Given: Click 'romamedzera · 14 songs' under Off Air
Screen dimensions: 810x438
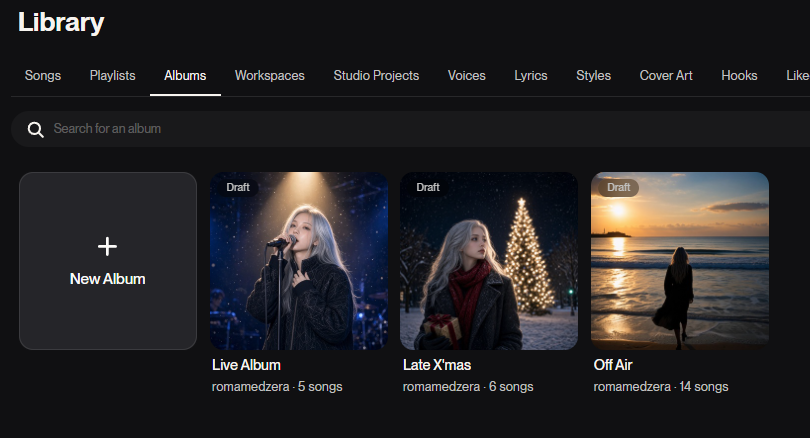Looking at the screenshot, I should pos(661,387).
